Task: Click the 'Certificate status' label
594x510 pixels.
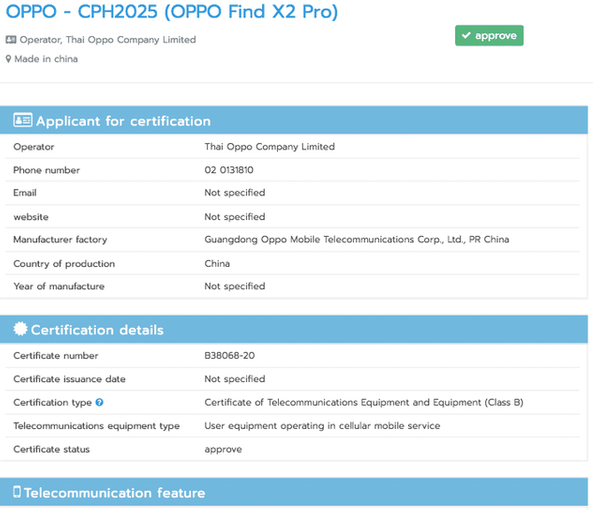Action: click(x=52, y=449)
